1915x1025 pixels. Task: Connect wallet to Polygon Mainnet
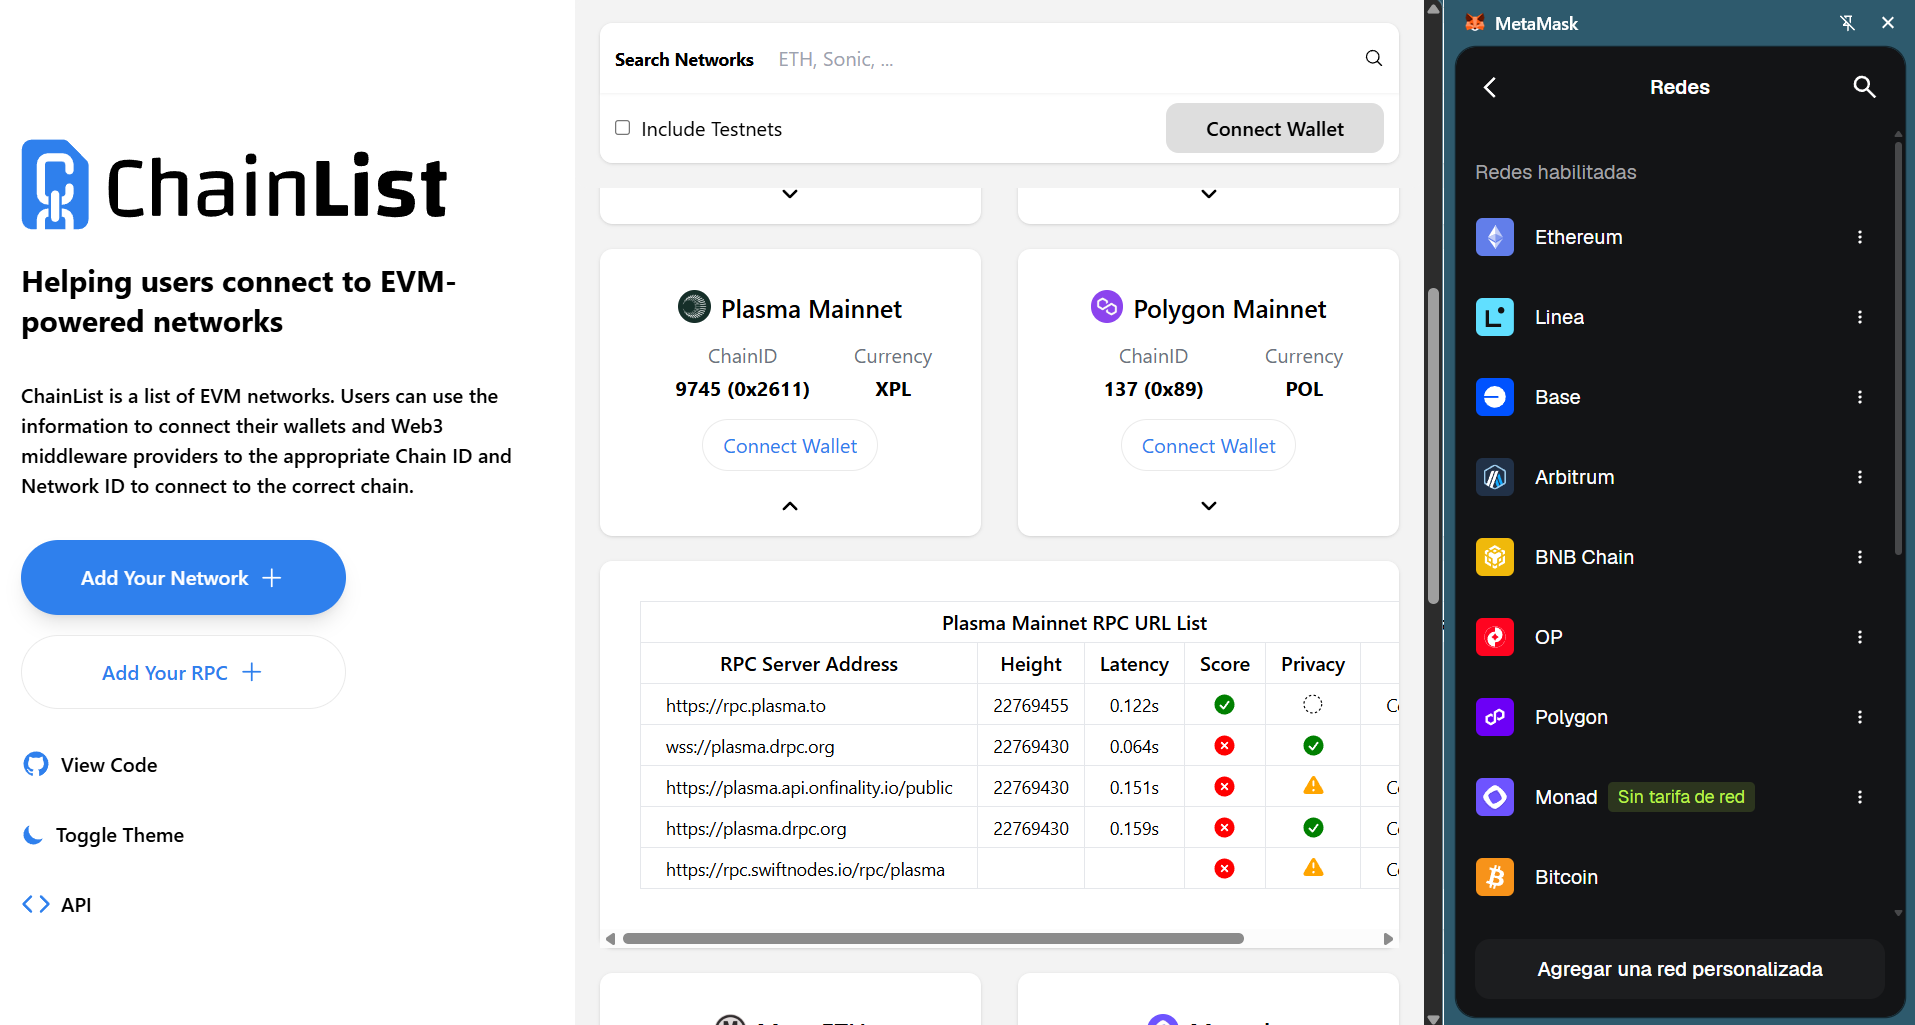[1208, 446]
